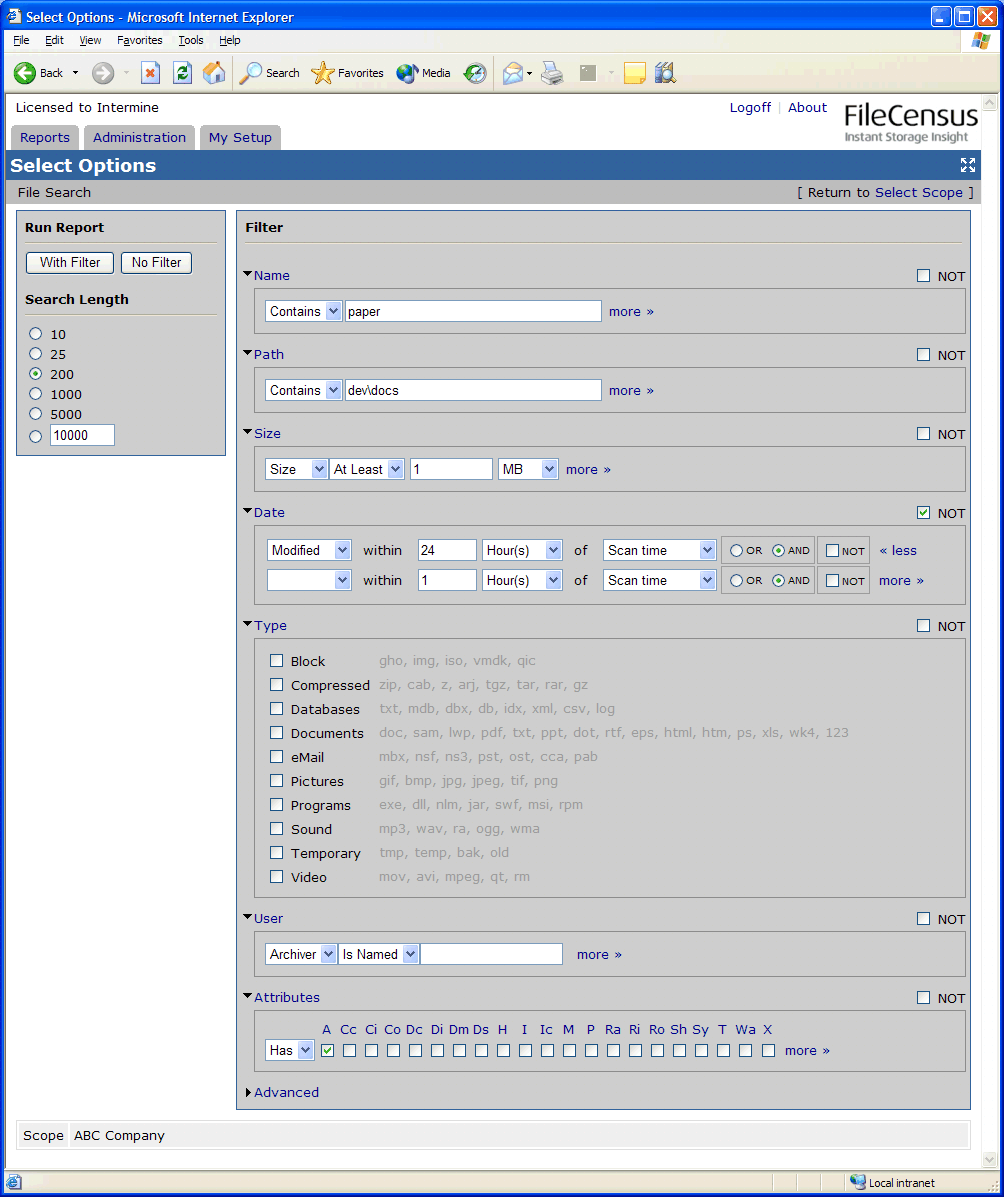The height and width of the screenshot is (1197, 1004).
Task: Open the Help menu
Action: pyautogui.click(x=230, y=40)
